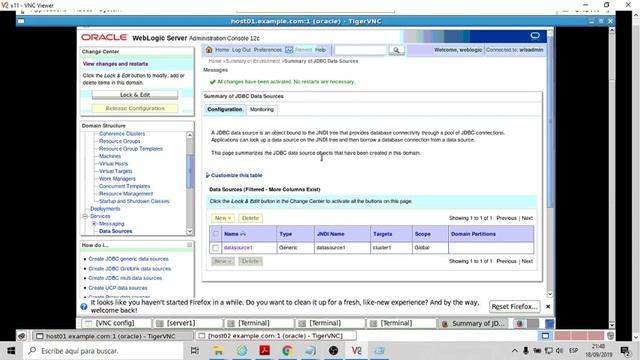Click Help in console toolbar
640x360 pixels.
(x=320, y=50)
